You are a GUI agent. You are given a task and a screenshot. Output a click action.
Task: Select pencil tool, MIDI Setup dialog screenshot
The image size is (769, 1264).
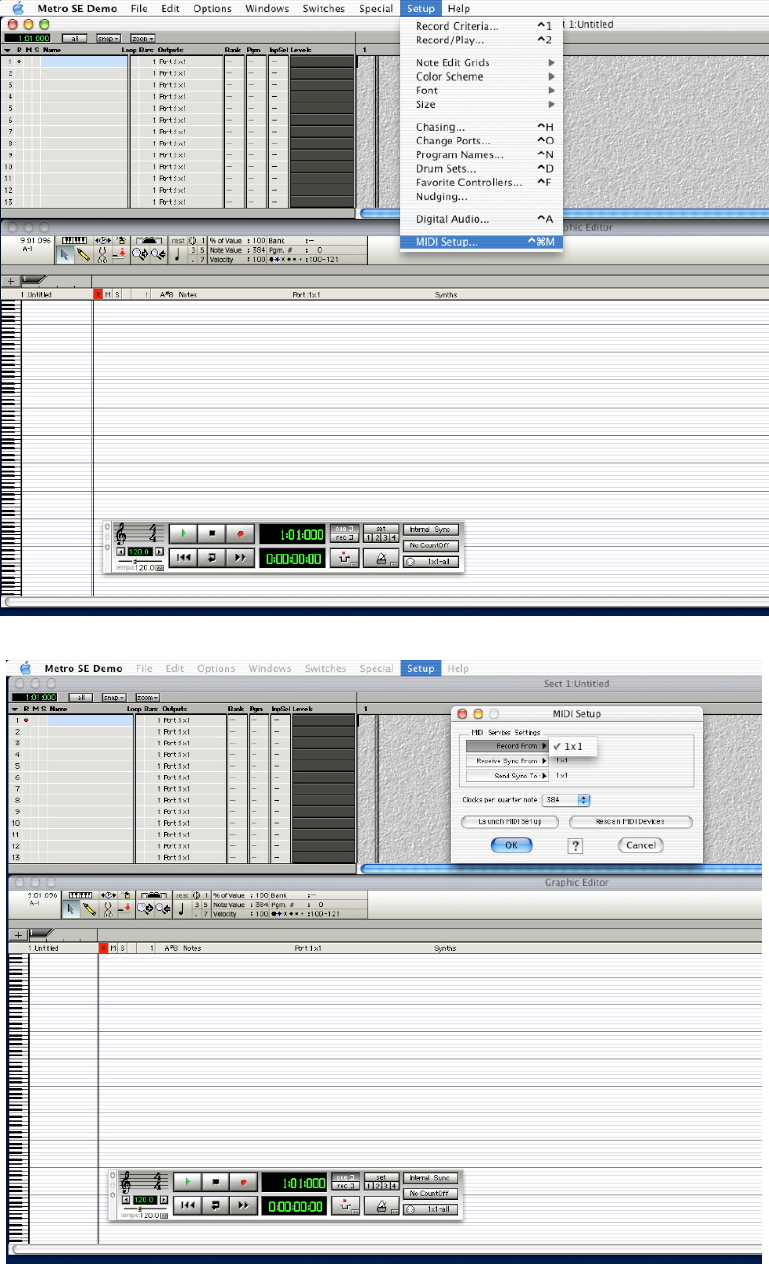[x=88, y=909]
